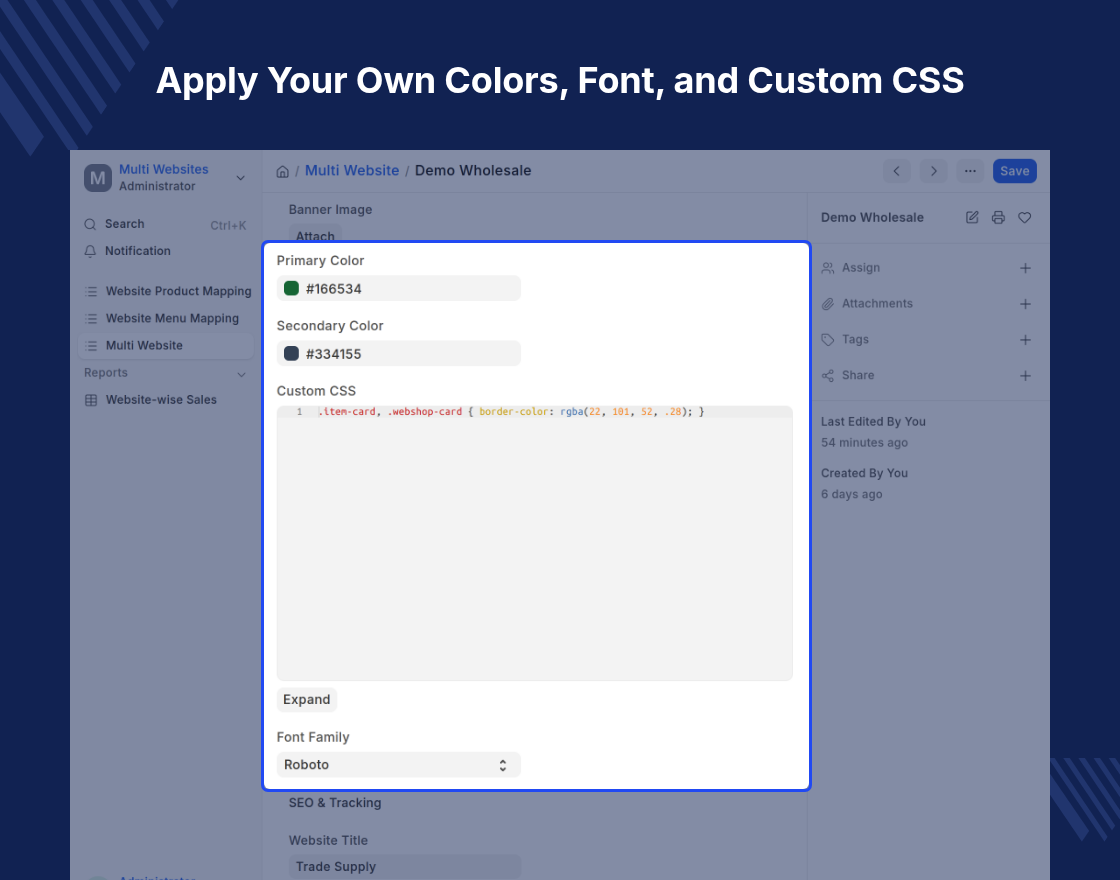Open the edit icon beside Demo Wholesale

point(971,217)
